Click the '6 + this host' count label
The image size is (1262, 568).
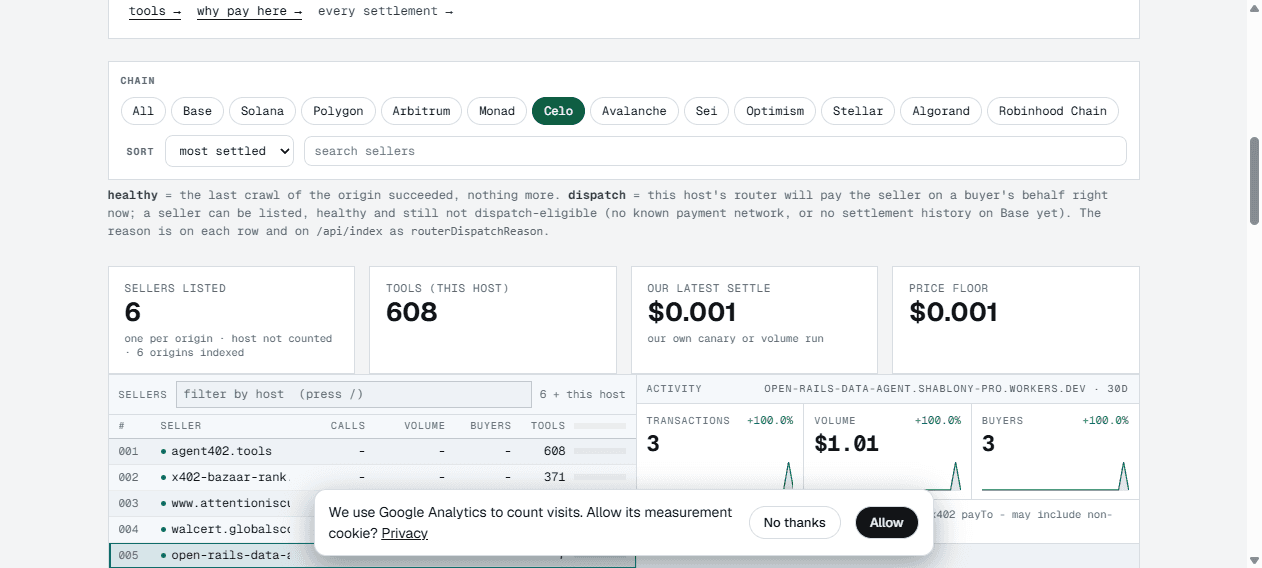pos(582,395)
